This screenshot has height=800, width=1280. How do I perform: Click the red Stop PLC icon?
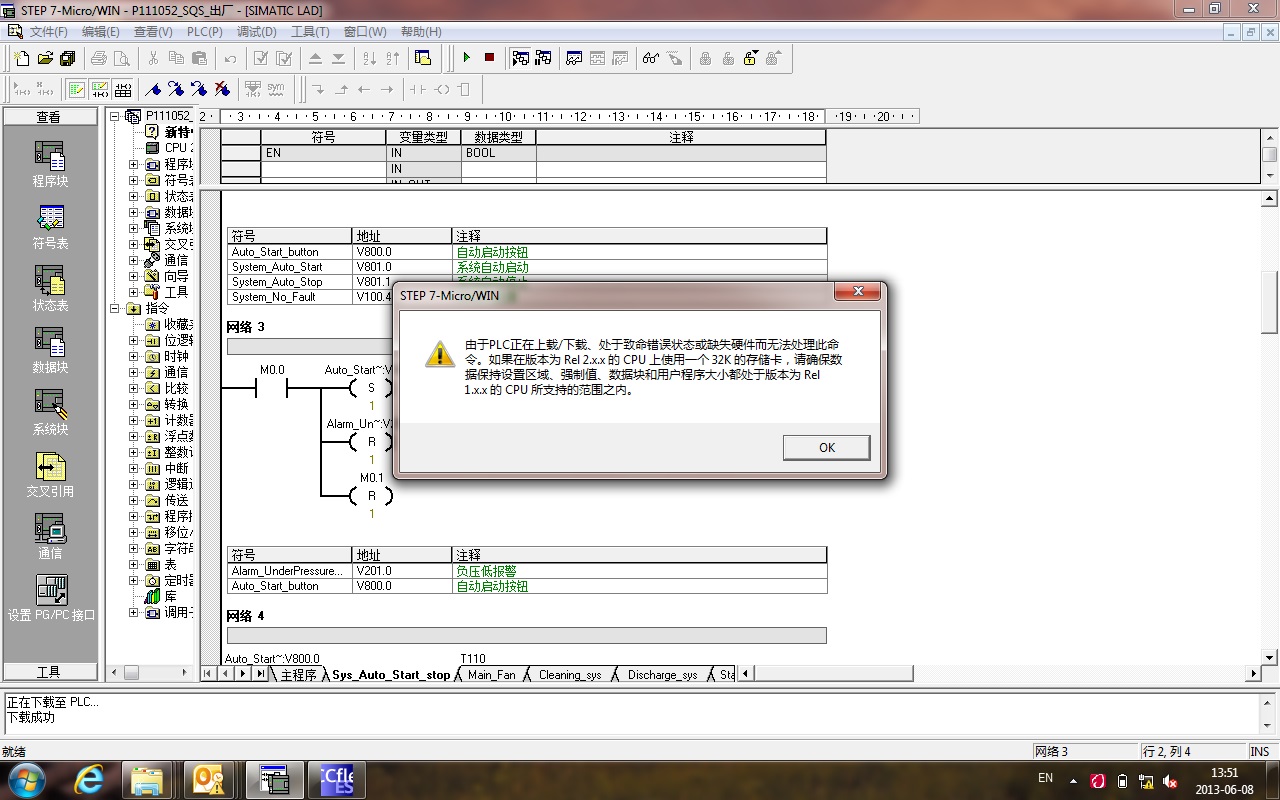click(489, 58)
